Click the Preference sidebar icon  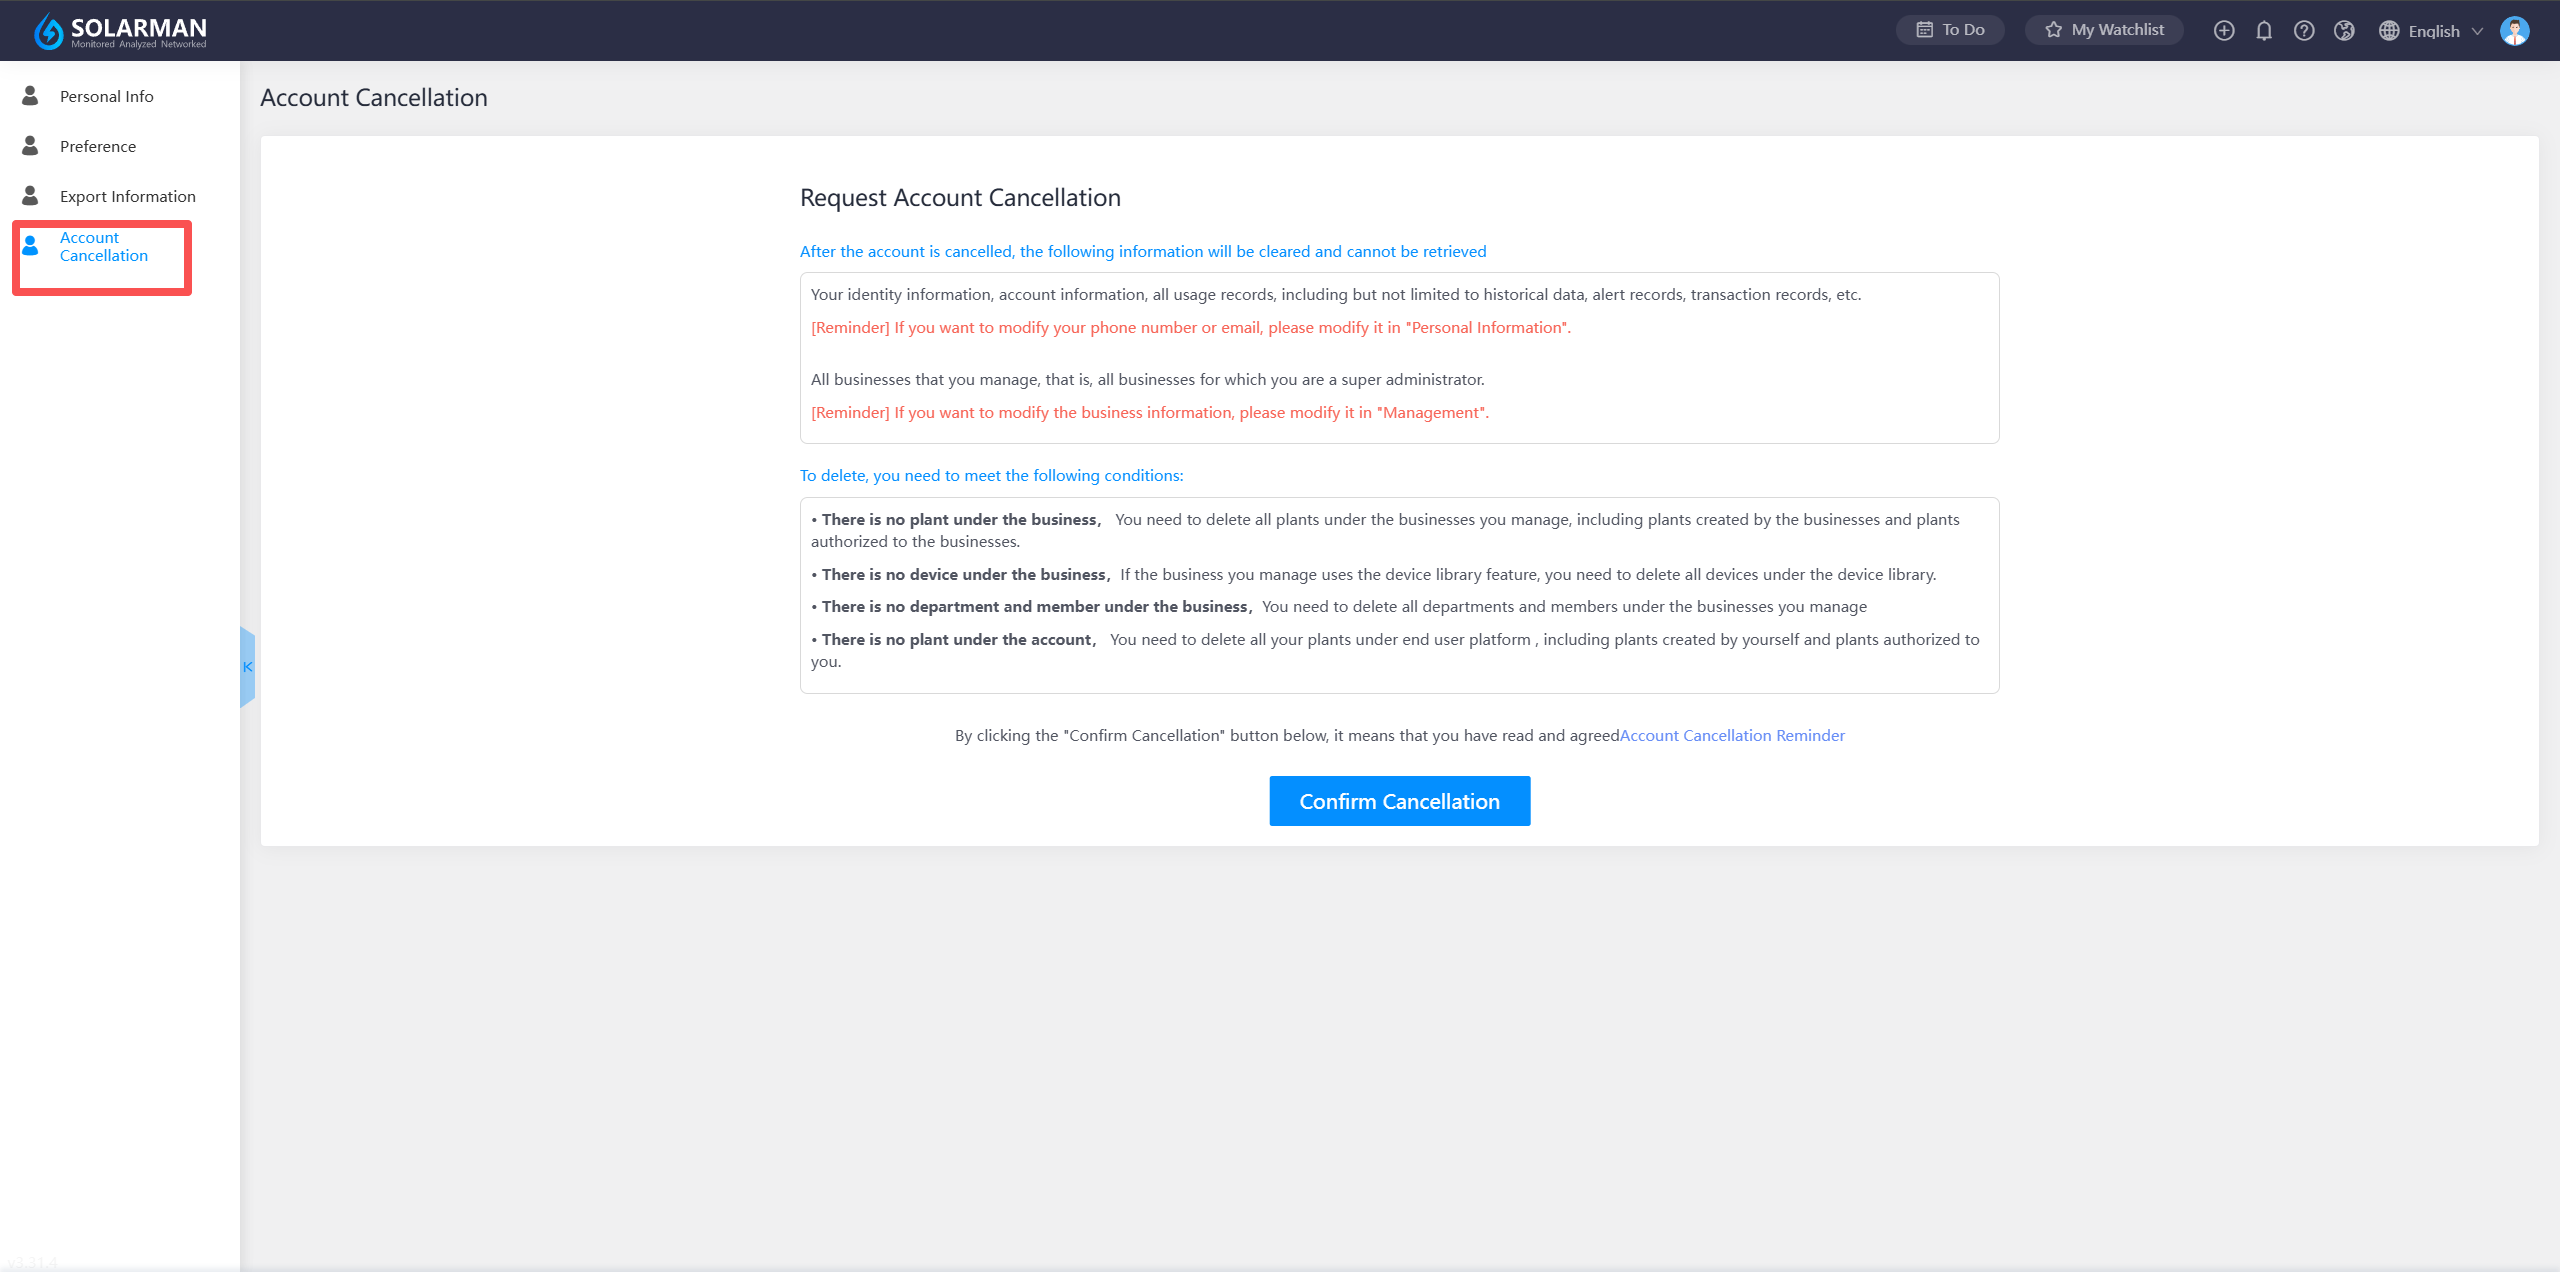tap(31, 146)
